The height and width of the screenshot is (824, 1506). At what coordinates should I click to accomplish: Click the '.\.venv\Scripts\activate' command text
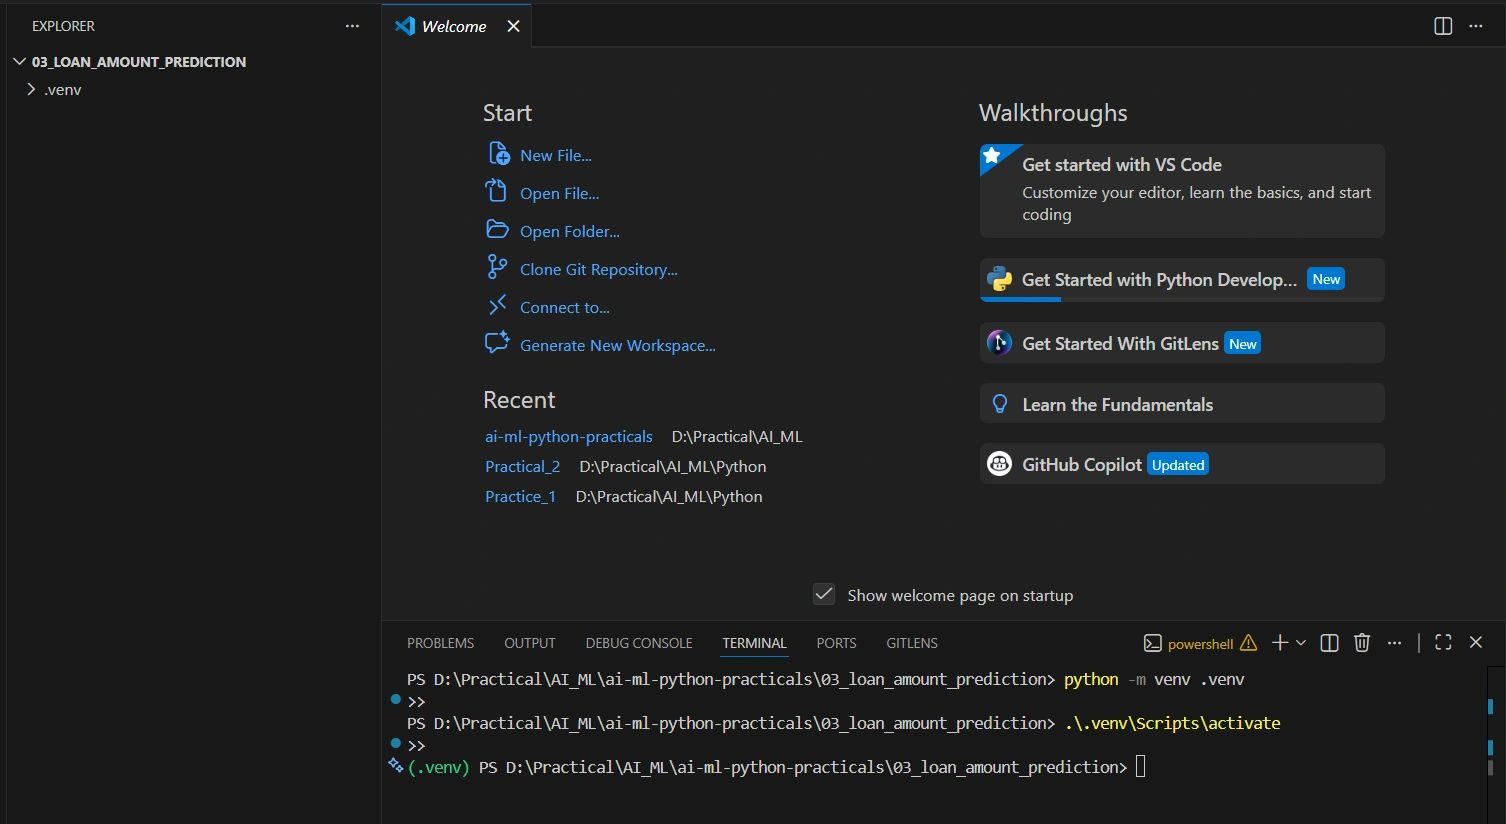1172,723
